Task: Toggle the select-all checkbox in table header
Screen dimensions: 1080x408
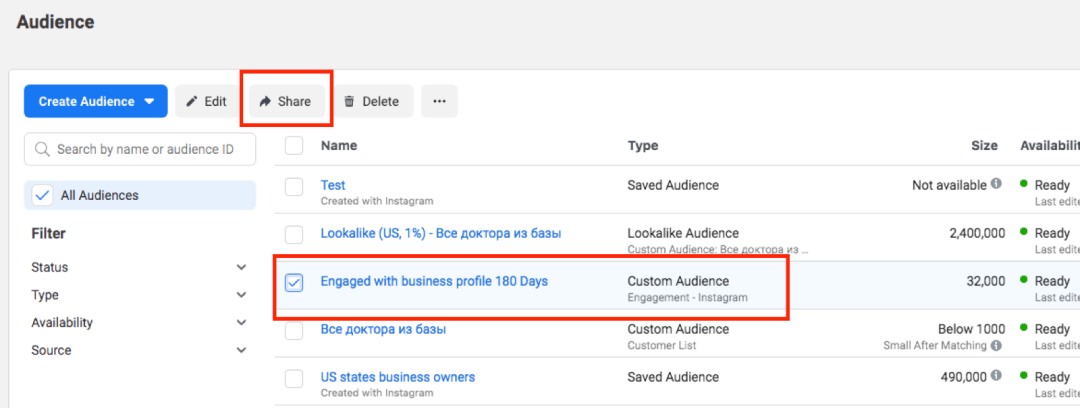Action: 294,146
